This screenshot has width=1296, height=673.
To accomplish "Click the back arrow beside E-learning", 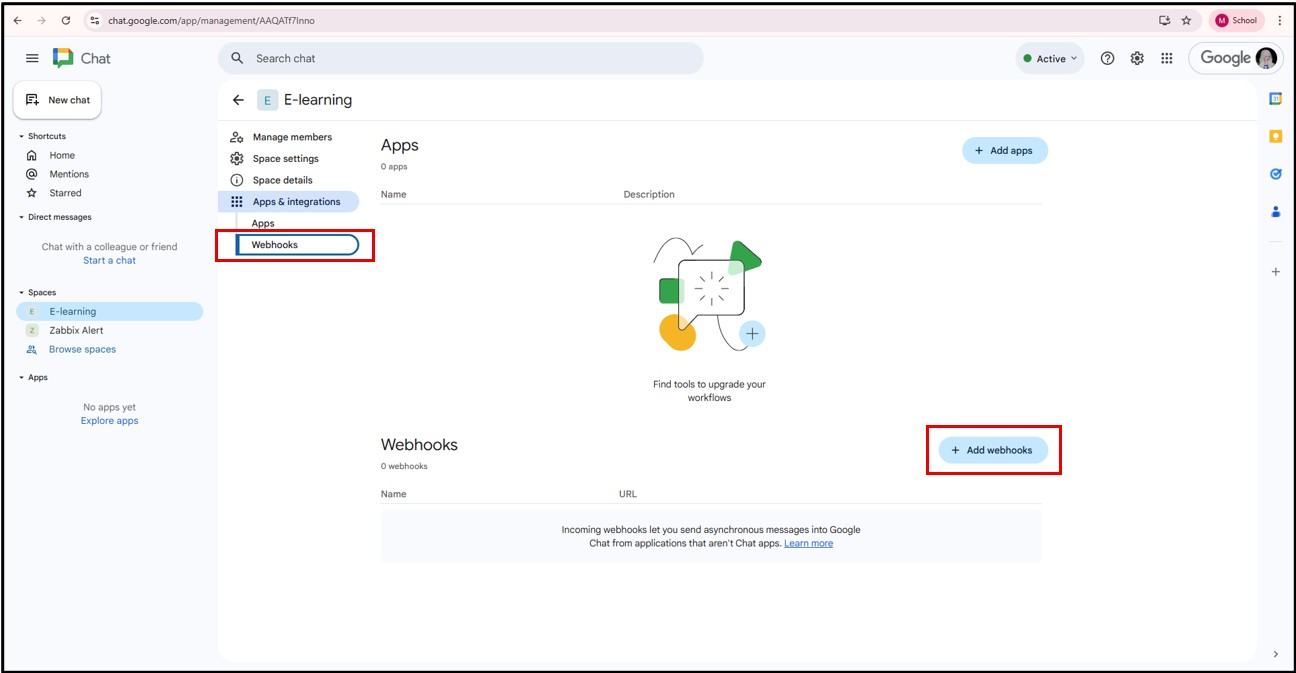I will 238,100.
